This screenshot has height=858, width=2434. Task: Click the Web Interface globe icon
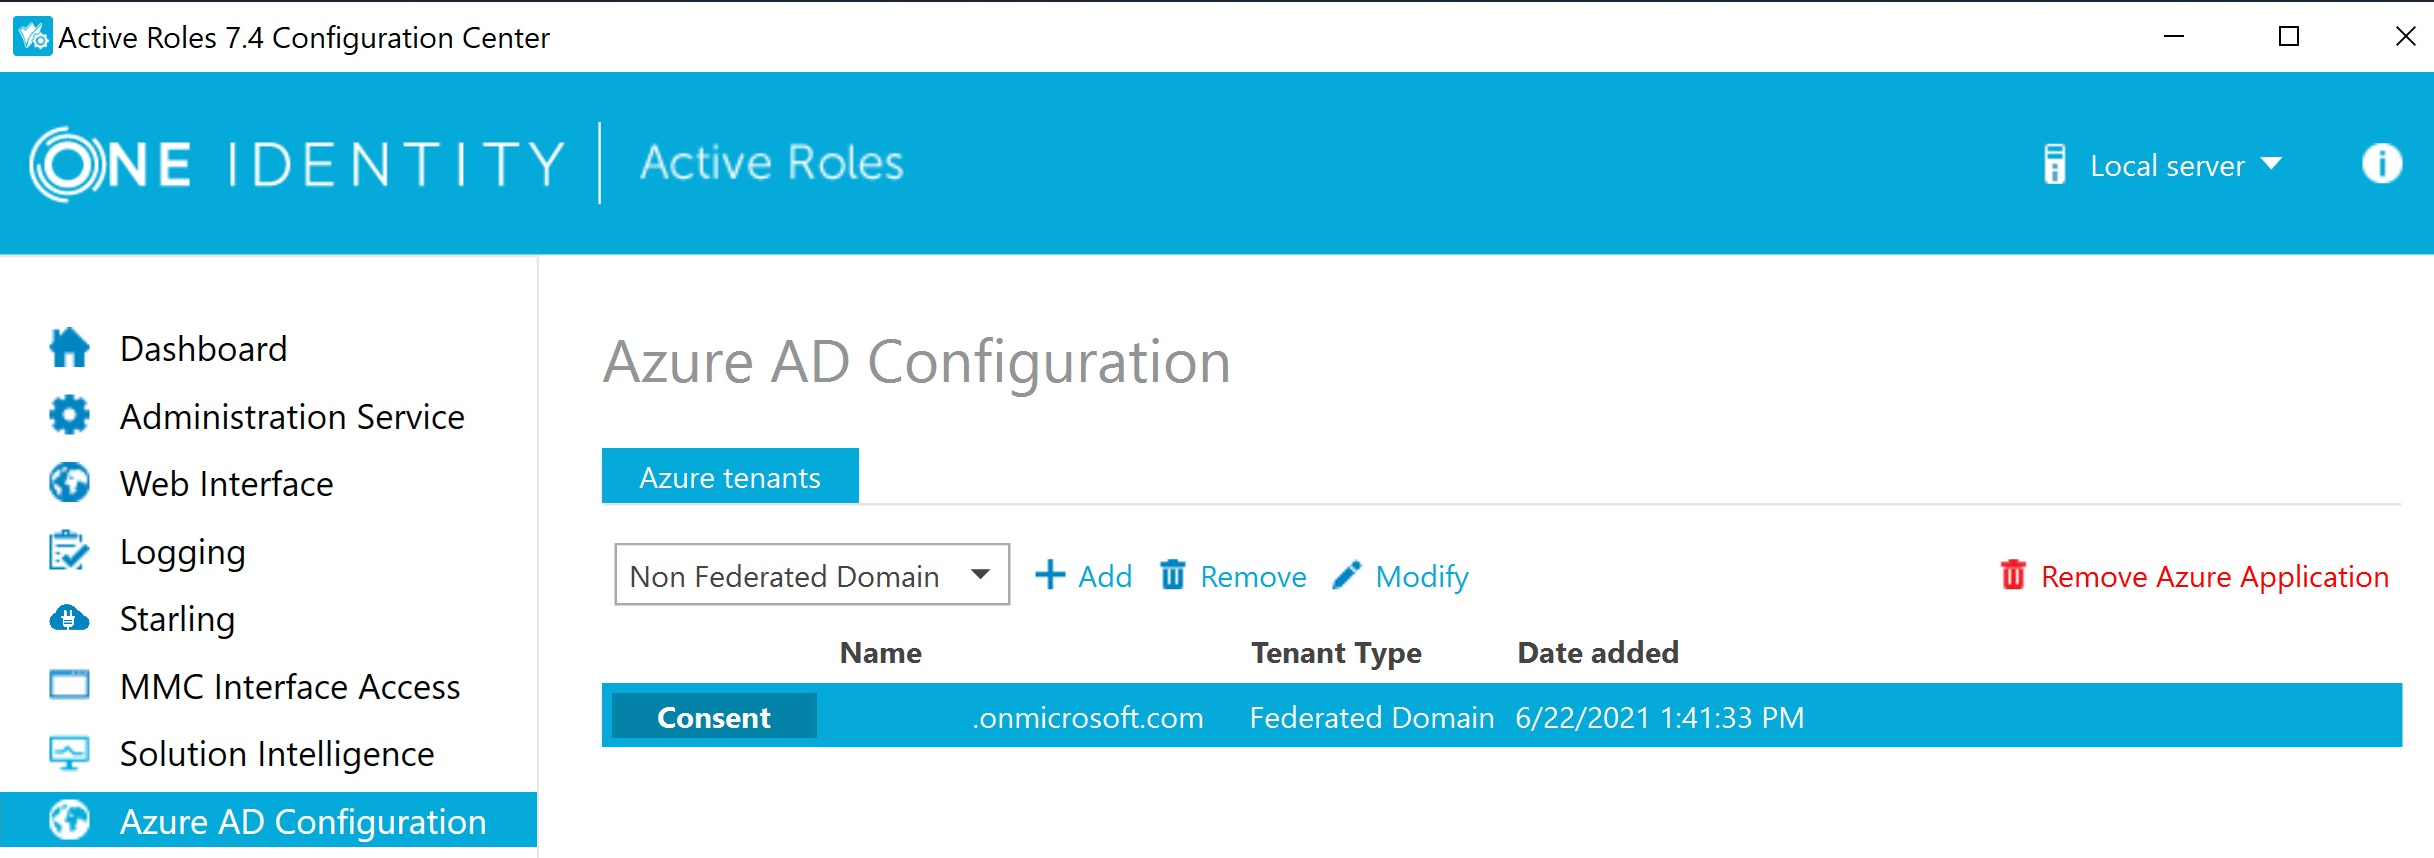69,483
